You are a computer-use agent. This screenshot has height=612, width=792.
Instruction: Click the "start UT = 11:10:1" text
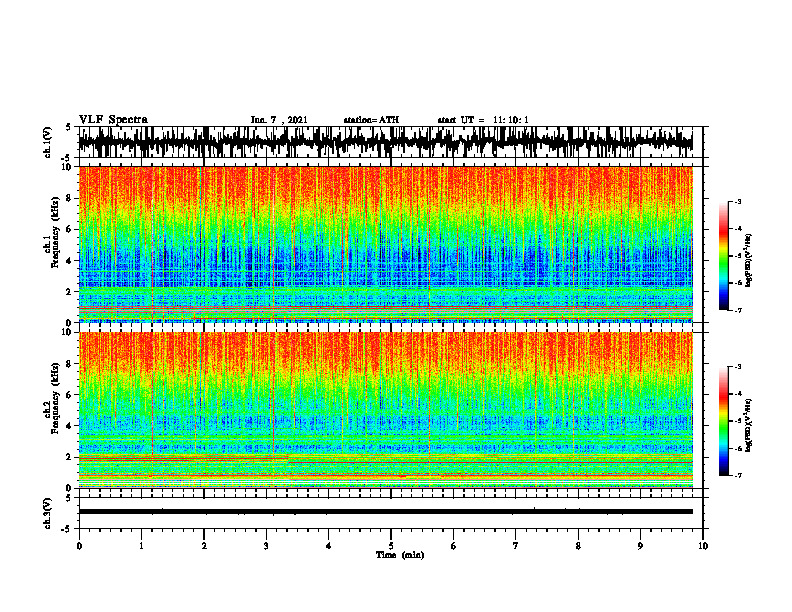pos(483,120)
